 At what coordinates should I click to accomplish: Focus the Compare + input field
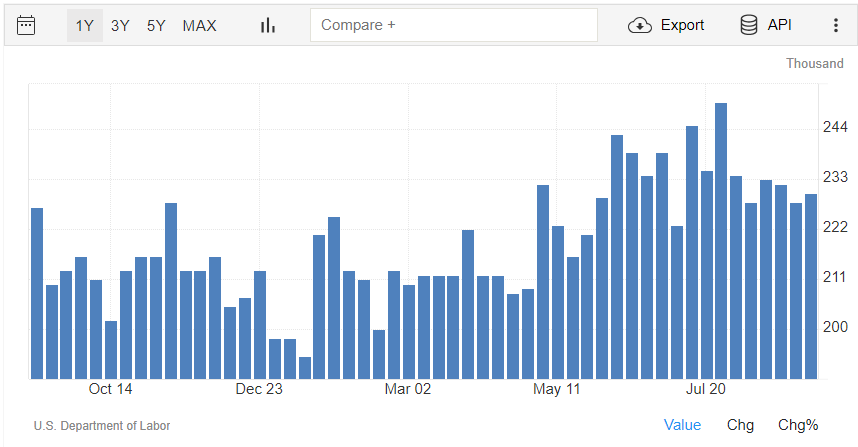pyautogui.click(x=454, y=25)
